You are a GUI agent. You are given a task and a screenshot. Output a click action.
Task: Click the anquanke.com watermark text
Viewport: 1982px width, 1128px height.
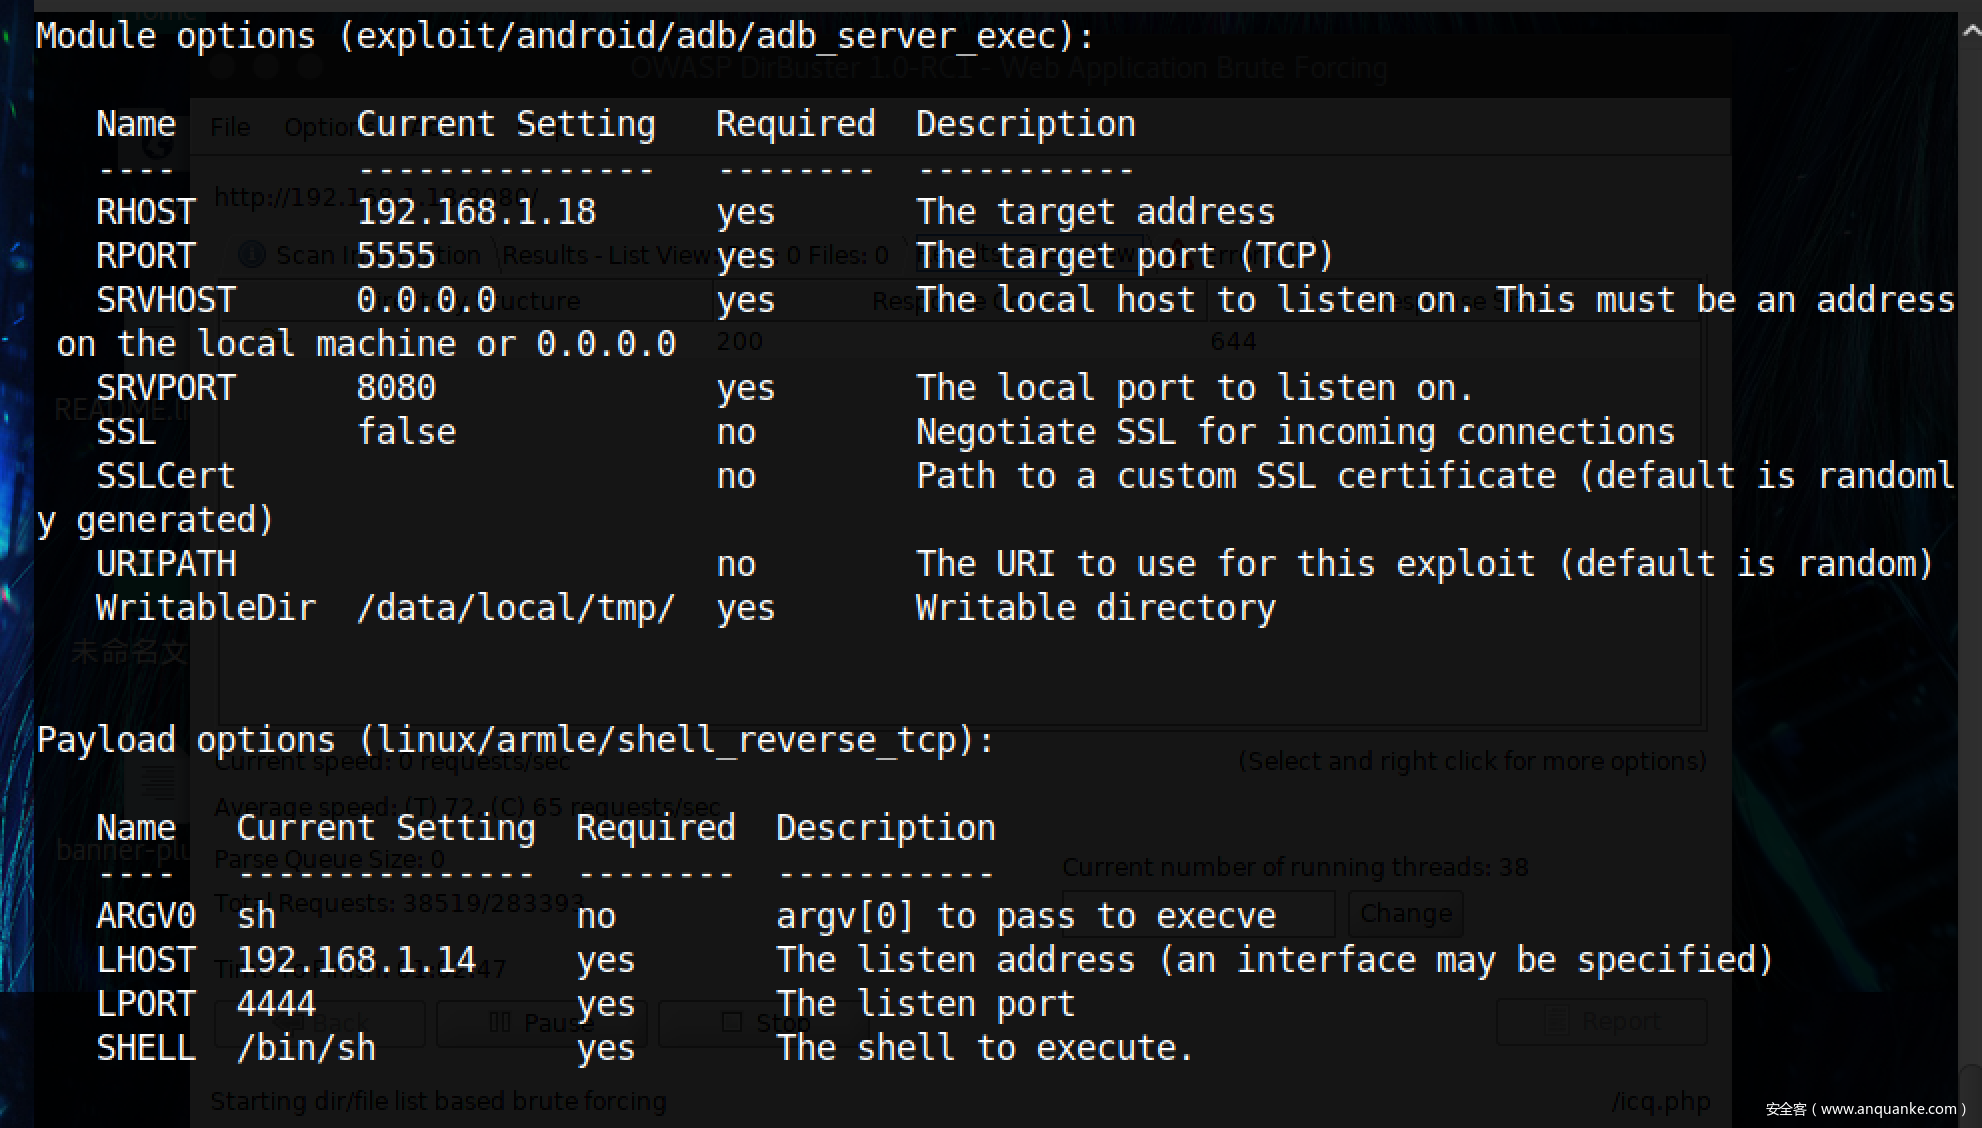click(1866, 1108)
